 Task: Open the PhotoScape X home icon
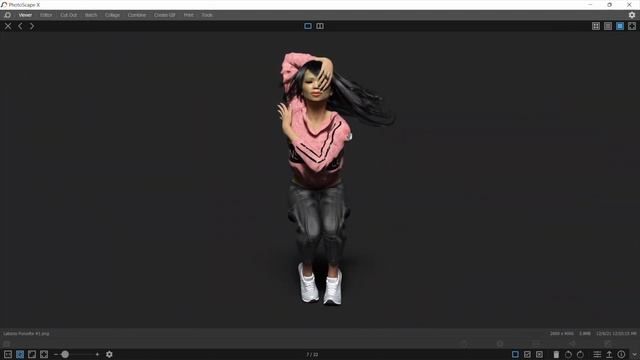pos(7,15)
